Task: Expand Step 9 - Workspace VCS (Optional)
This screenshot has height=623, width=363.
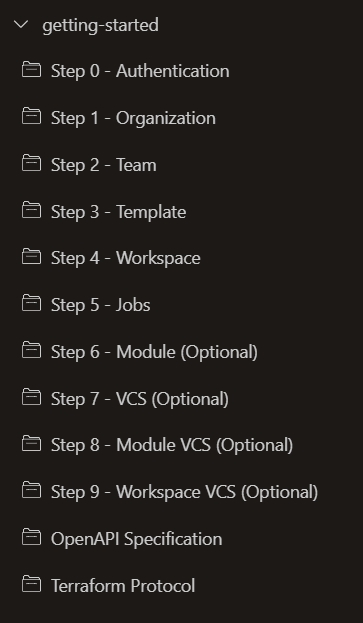Action: click(x=185, y=492)
